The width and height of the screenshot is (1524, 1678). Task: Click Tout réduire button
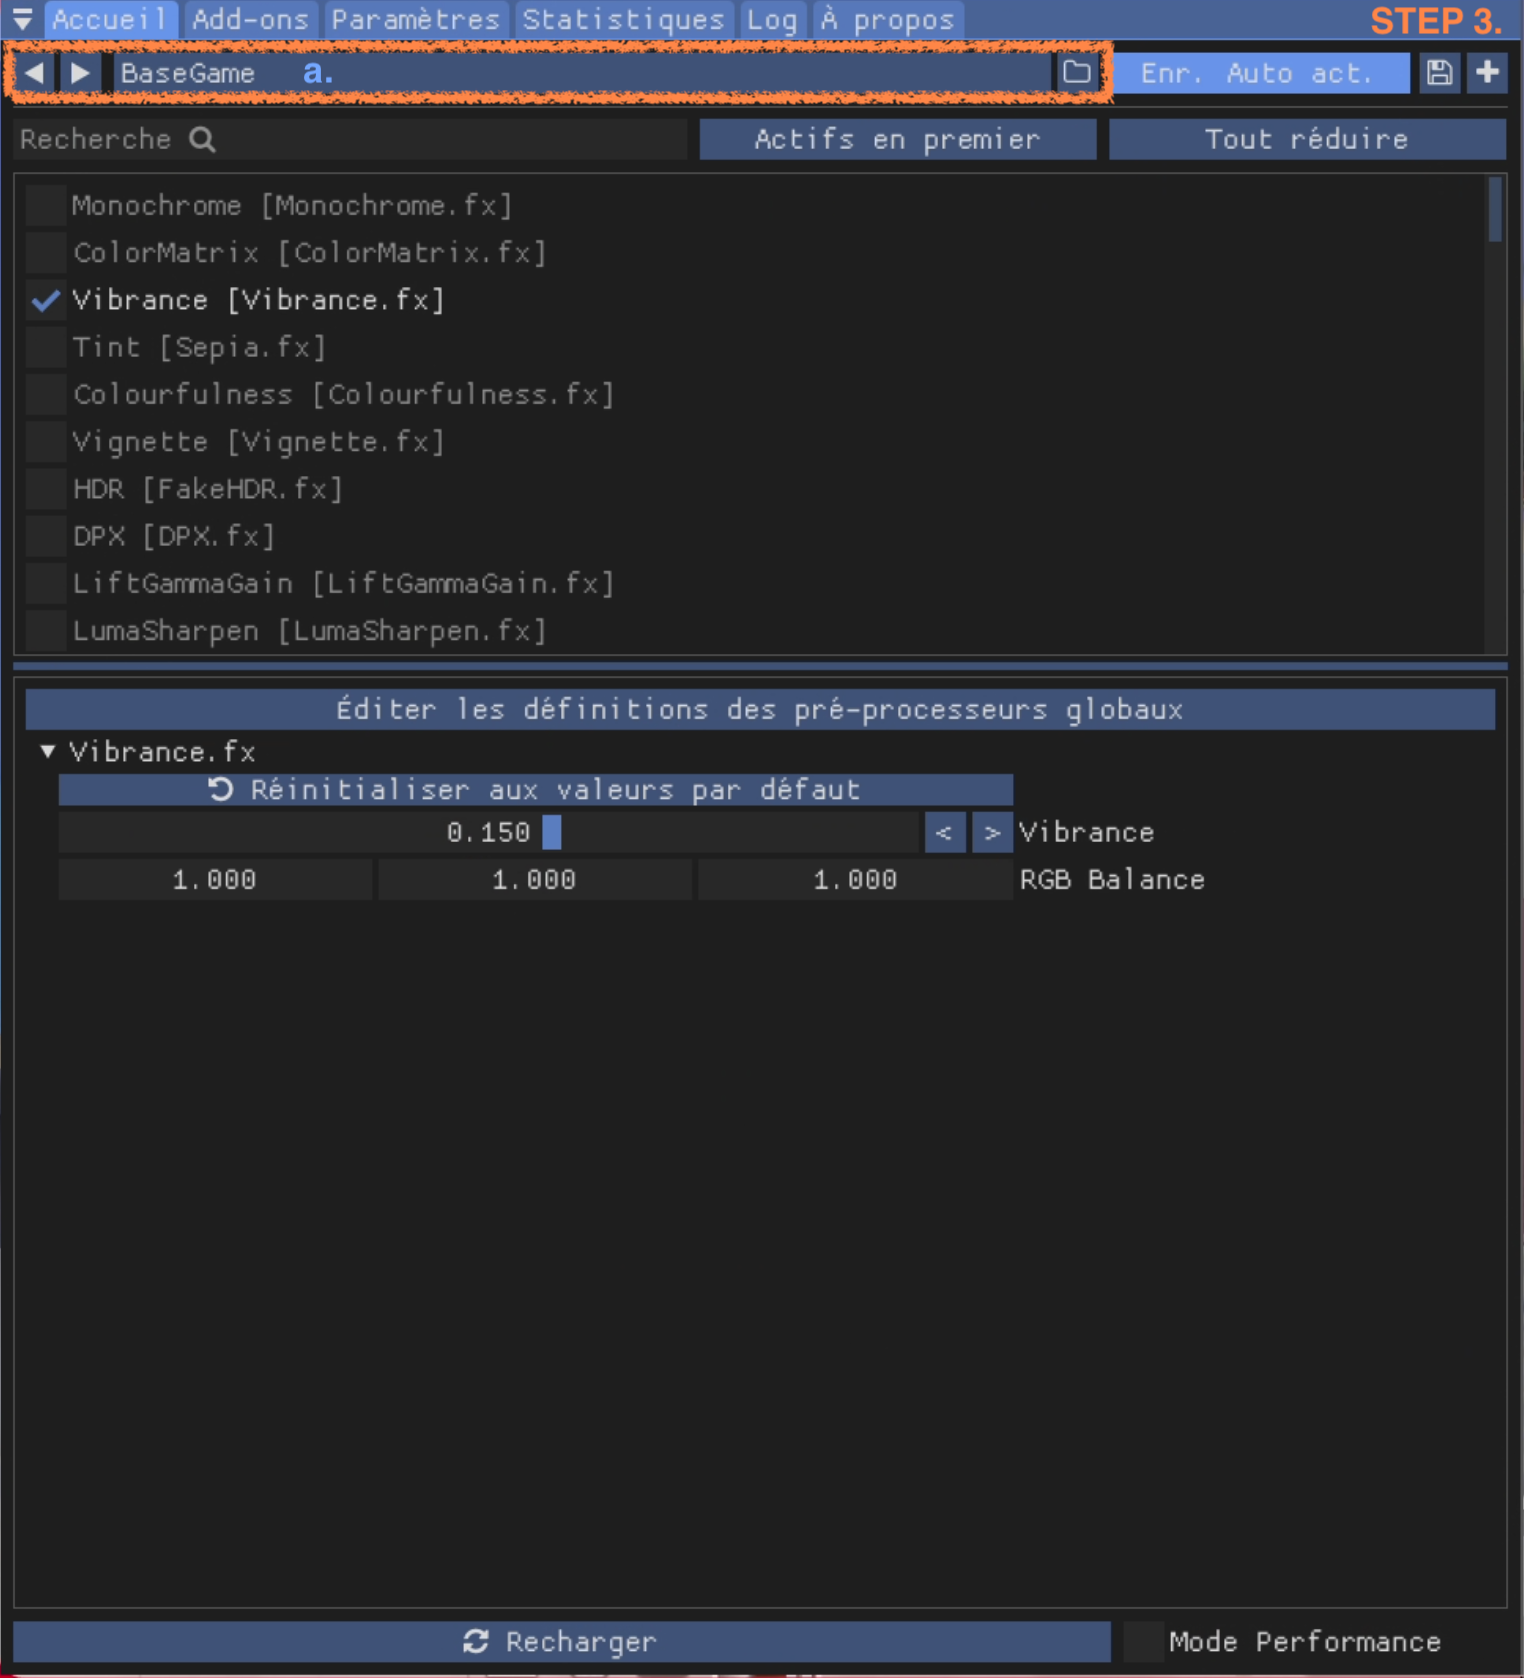(1307, 139)
